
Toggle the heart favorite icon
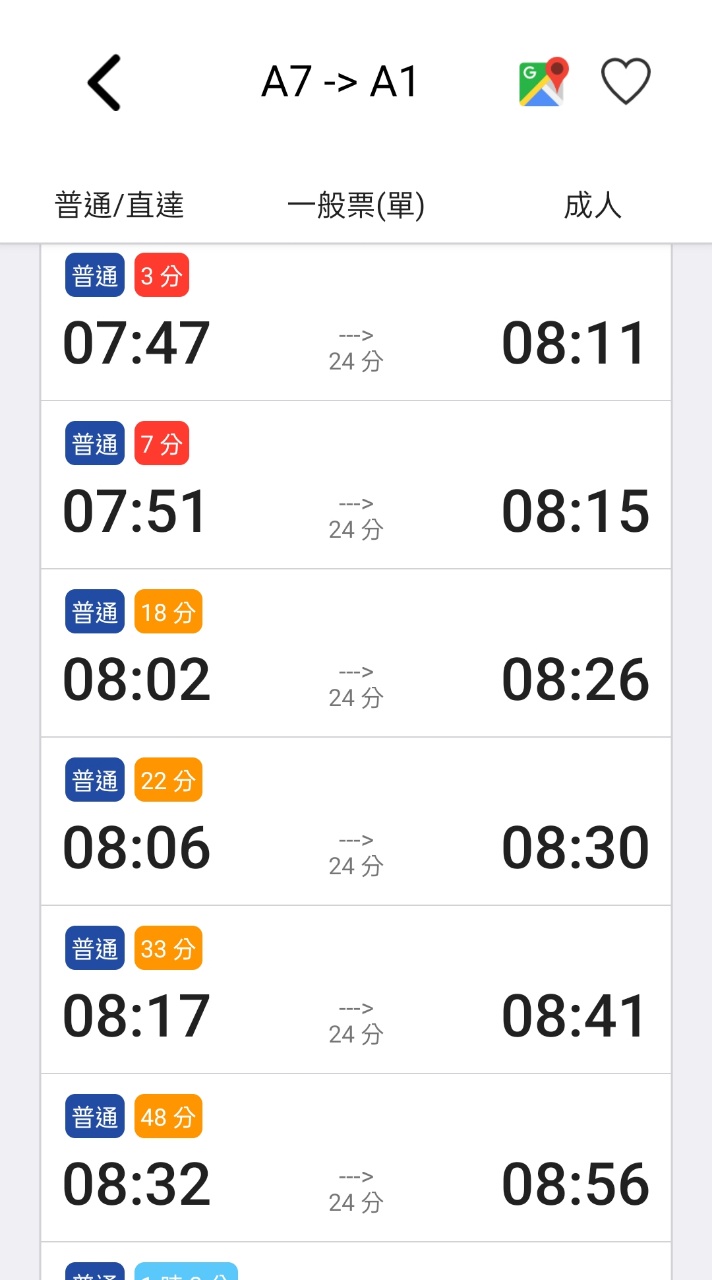tap(626, 82)
